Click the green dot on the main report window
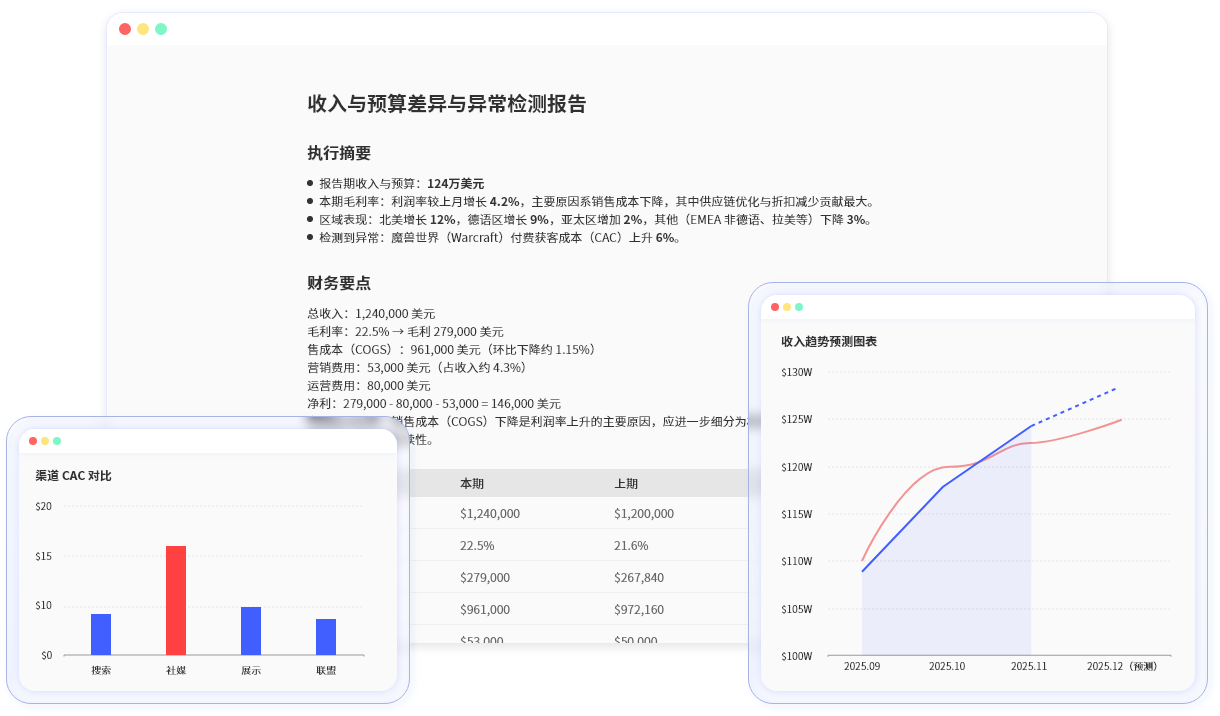The width and height of the screenshot is (1220, 716). 158,29
